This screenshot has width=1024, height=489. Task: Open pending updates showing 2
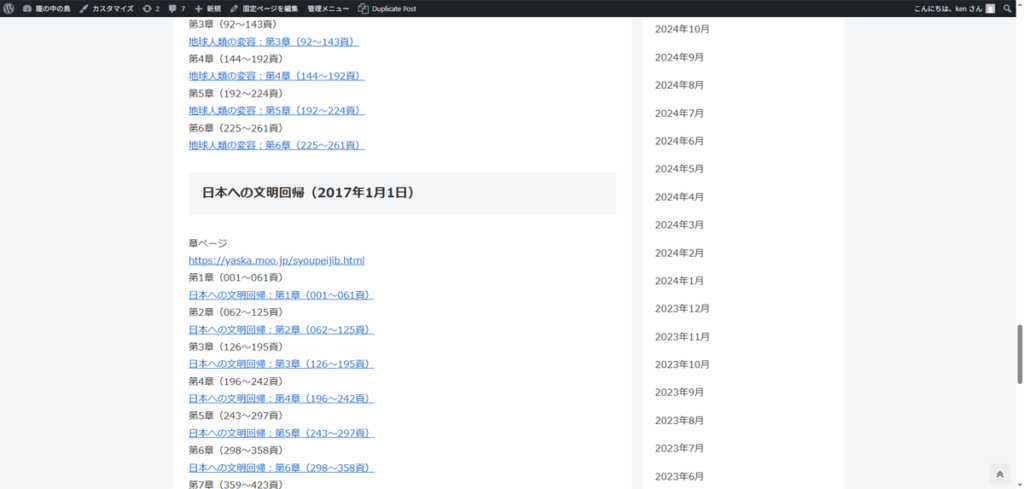pyautogui.click(x=151, y=8)
